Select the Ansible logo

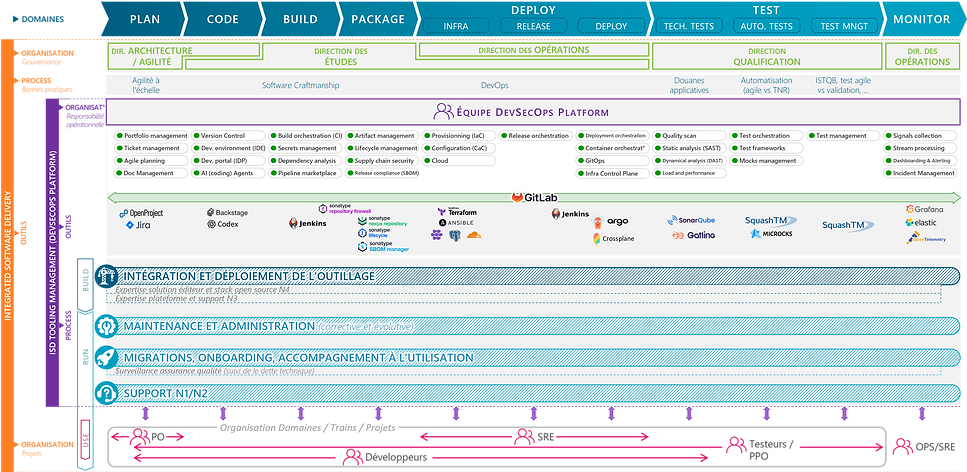click(x=456, y=222)
